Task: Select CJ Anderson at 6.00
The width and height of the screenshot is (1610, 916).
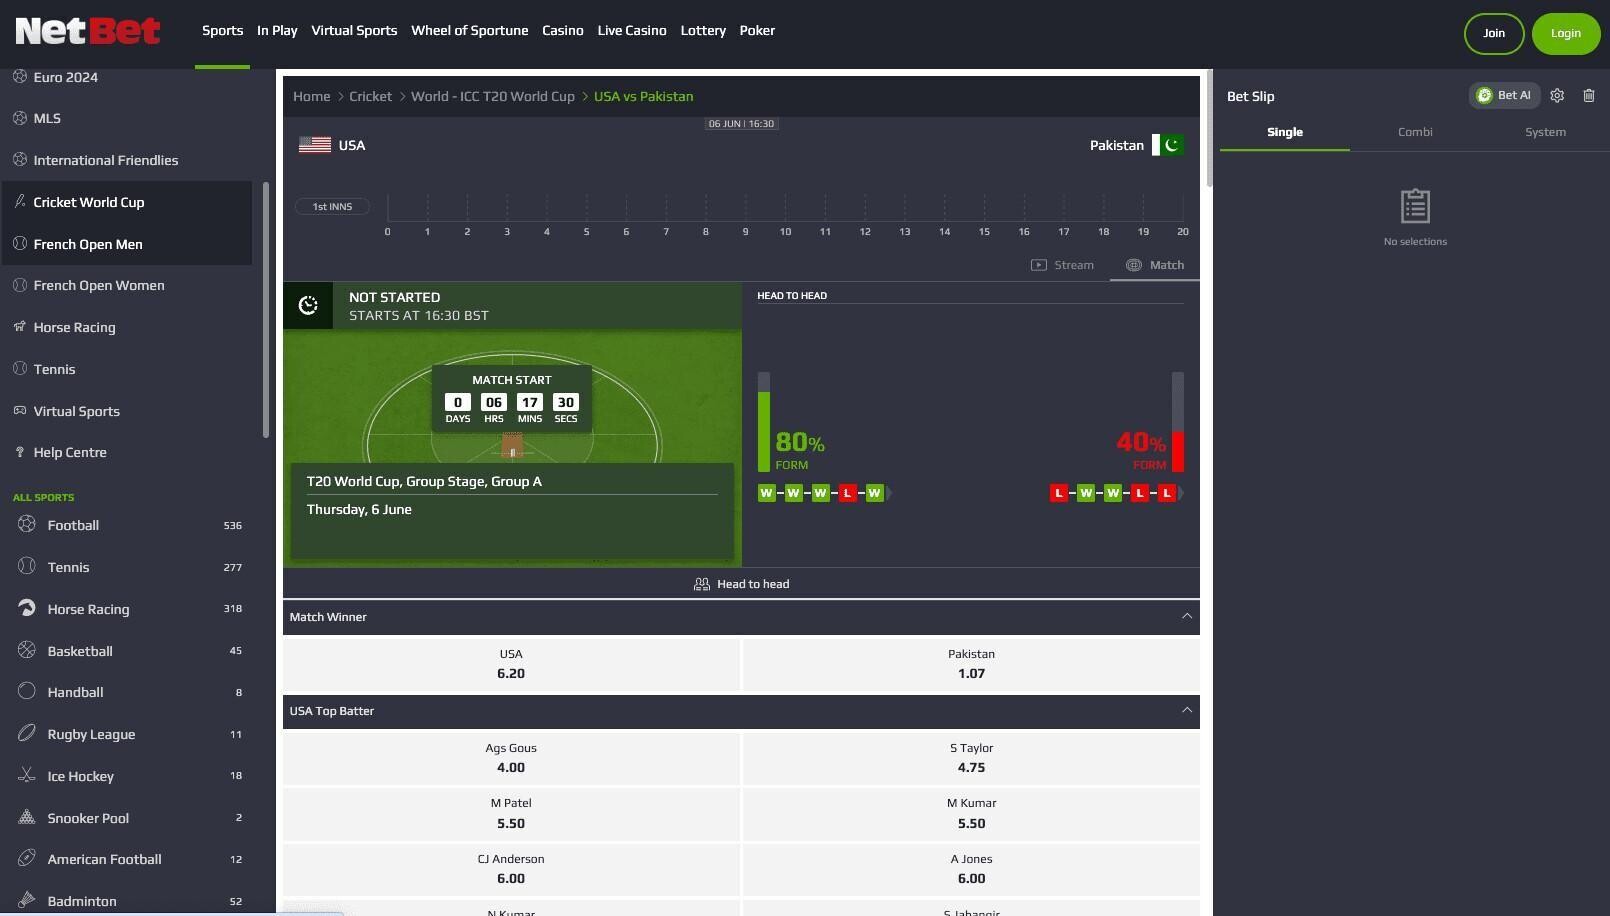Action: click(x=511, y=869)
